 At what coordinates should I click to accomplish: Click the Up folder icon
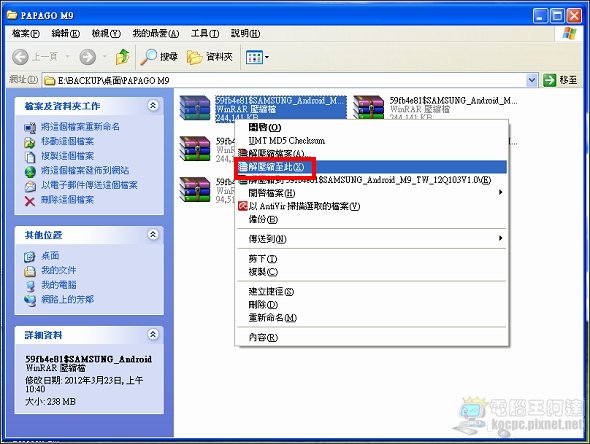[122, 57]
